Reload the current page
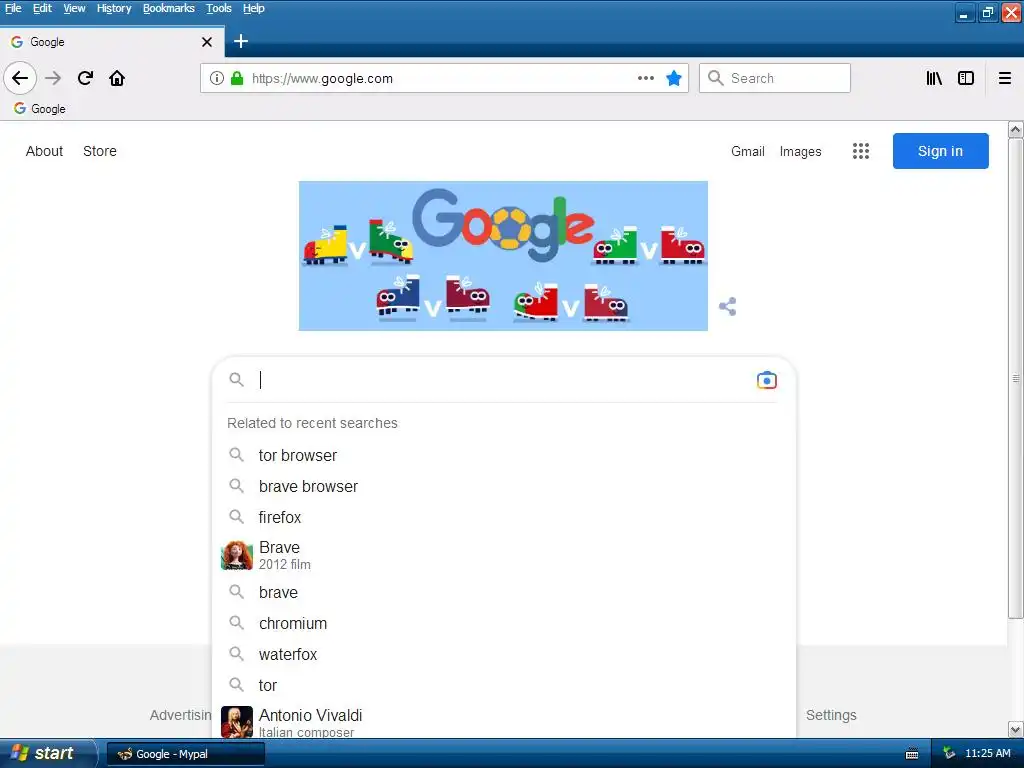Screen dimensions: 1024x768 click(85, 78)
